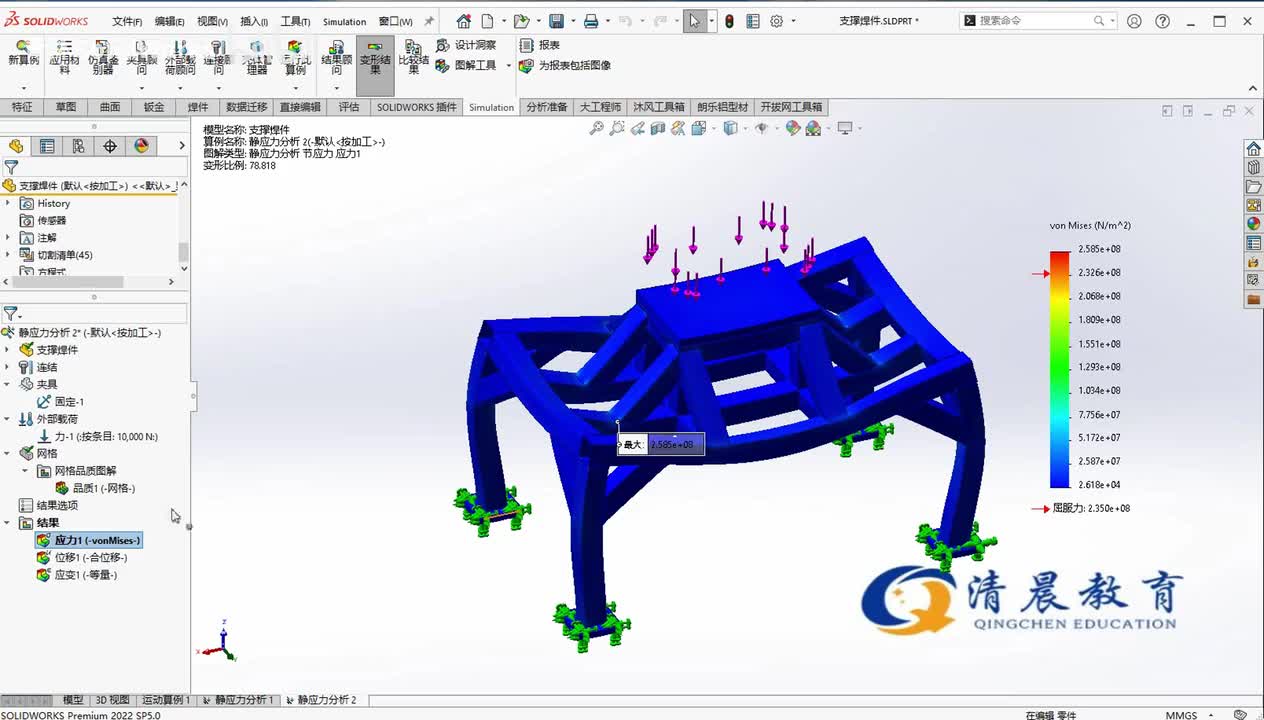Click the 新算例 (New Study) icon
The width and height of the screenshot is (1264, 720).
click(23, 55)
